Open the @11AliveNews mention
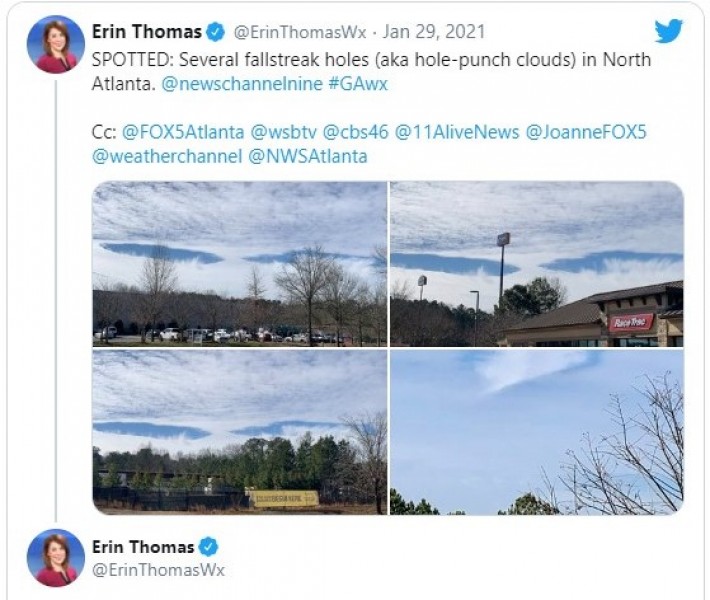This screenshot has height=600, width=710. tap(457, 132)
